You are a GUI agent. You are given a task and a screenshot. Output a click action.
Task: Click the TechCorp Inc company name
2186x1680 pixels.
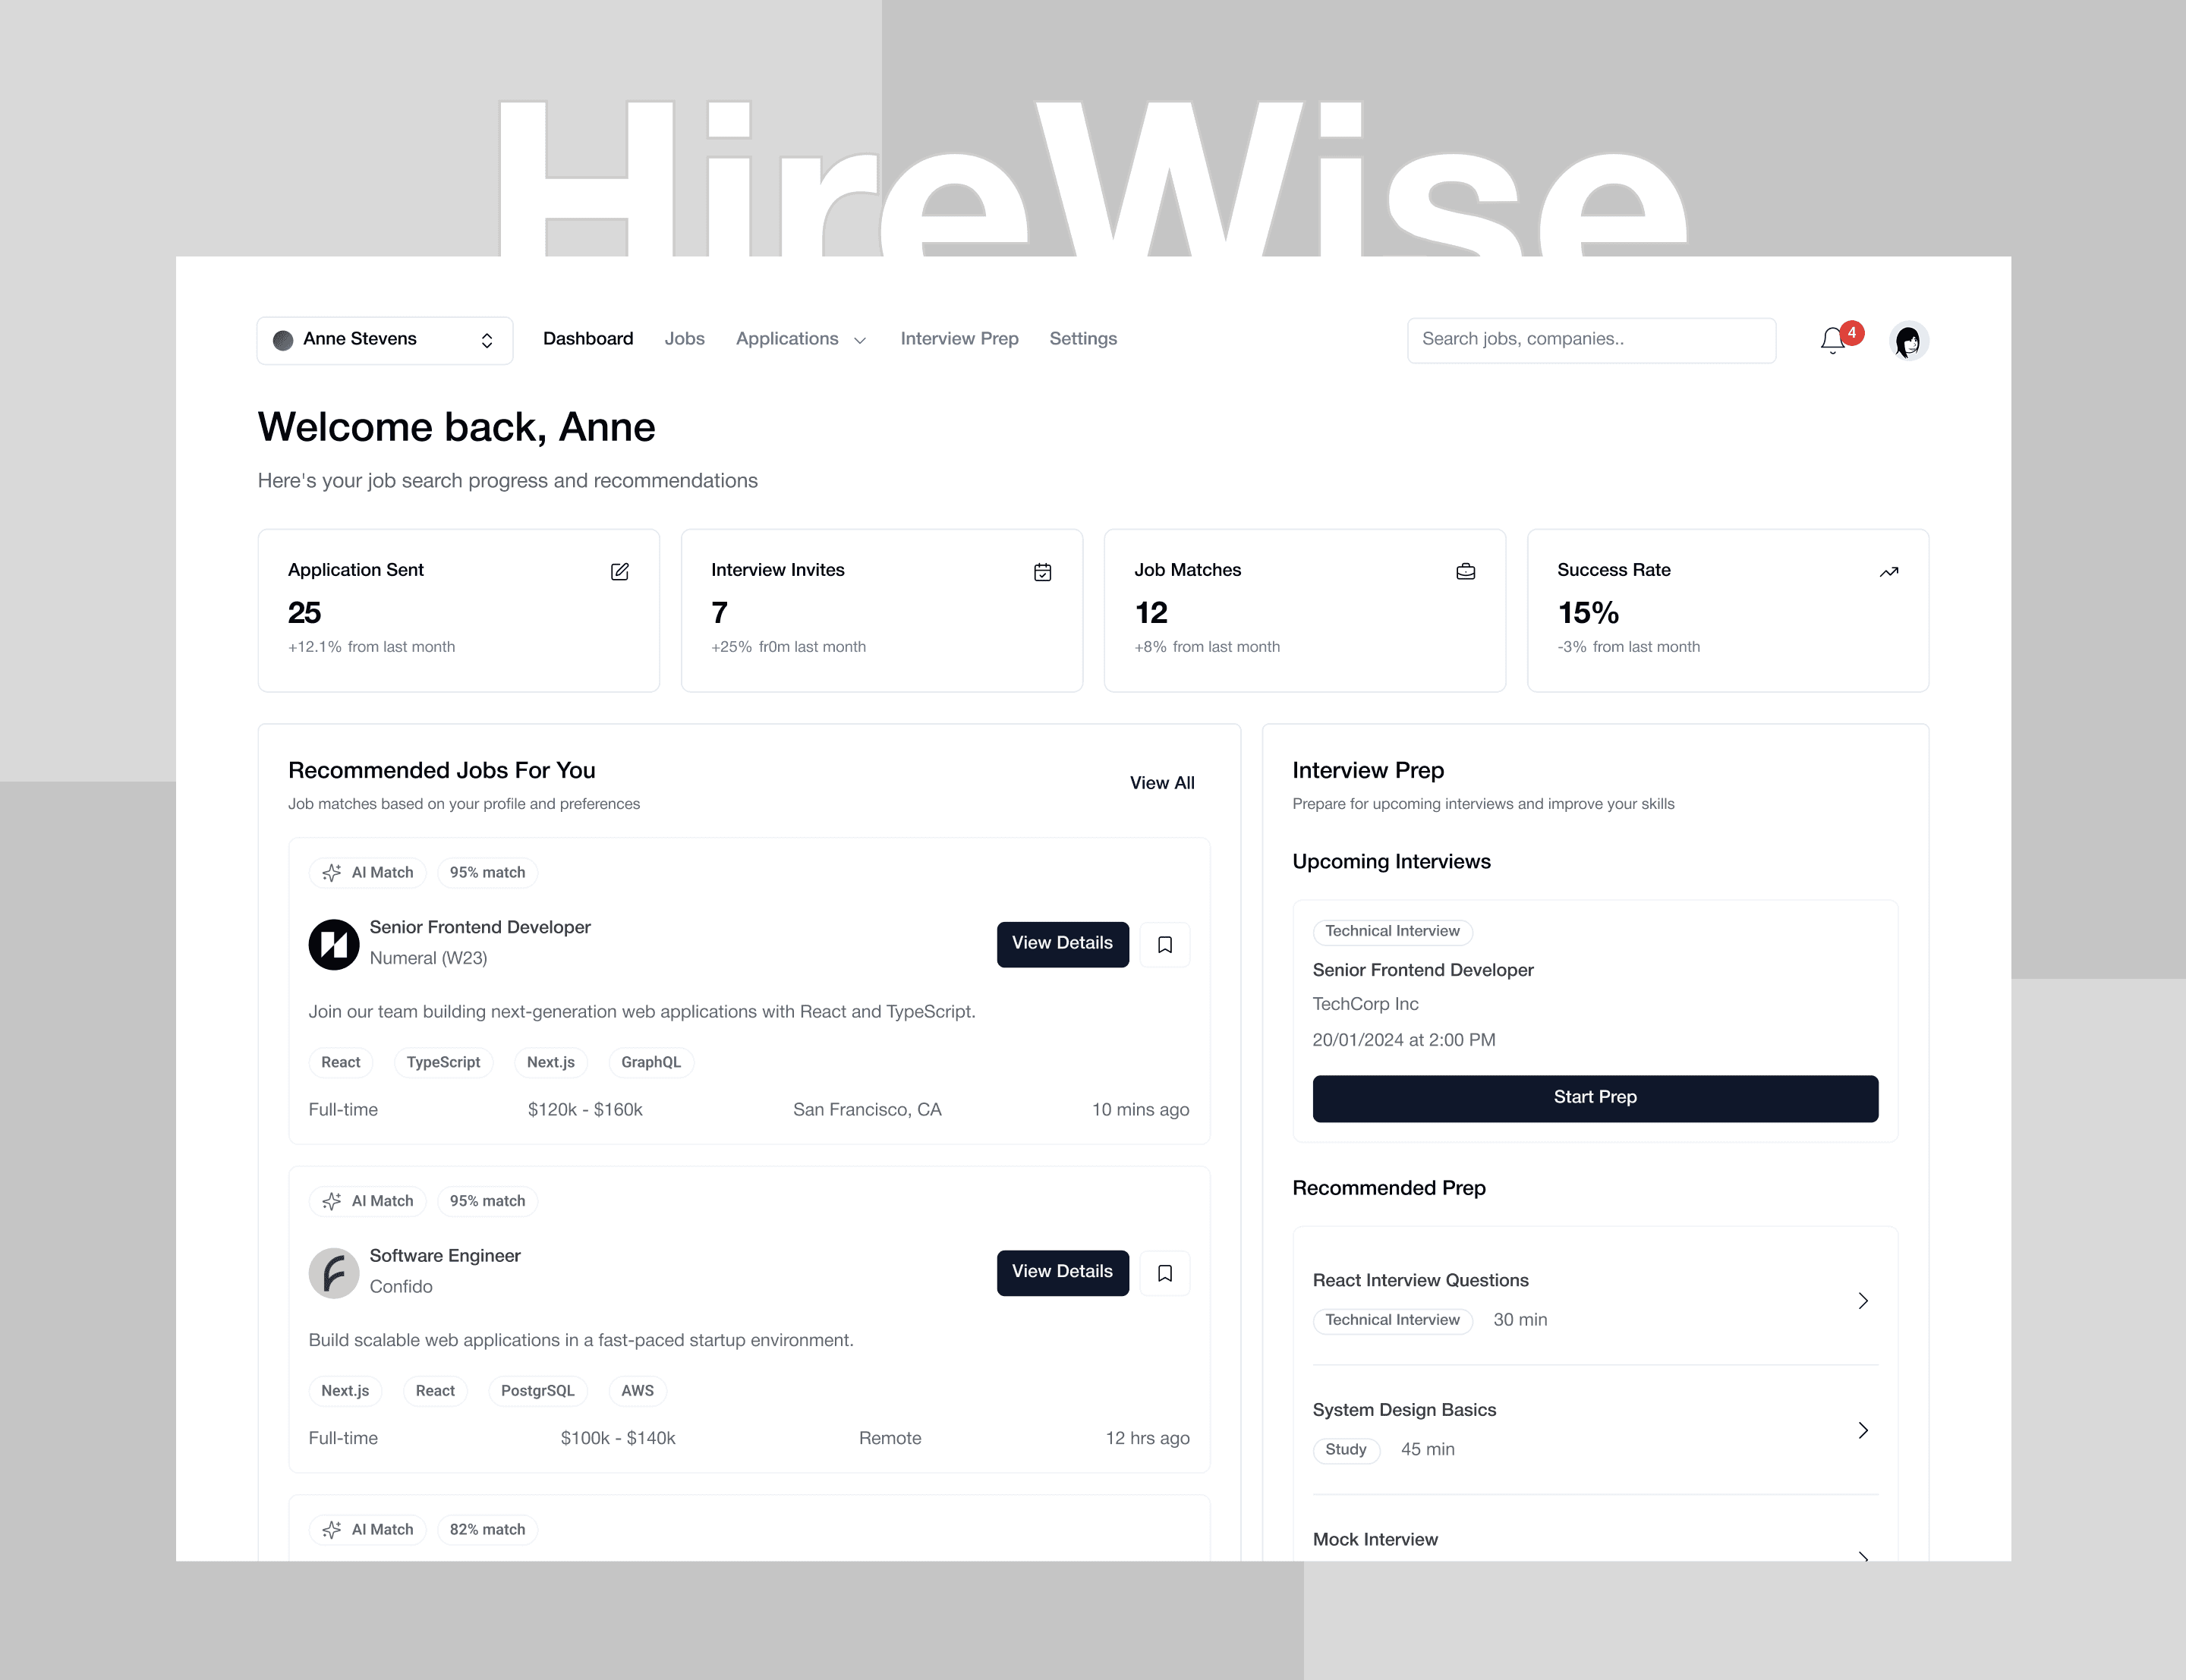pyautogui.click(x=1365, y=1004)
